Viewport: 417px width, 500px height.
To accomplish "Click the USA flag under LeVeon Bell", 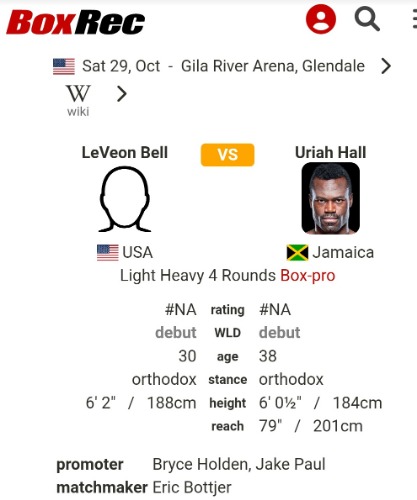I will [x=108, y=253].
